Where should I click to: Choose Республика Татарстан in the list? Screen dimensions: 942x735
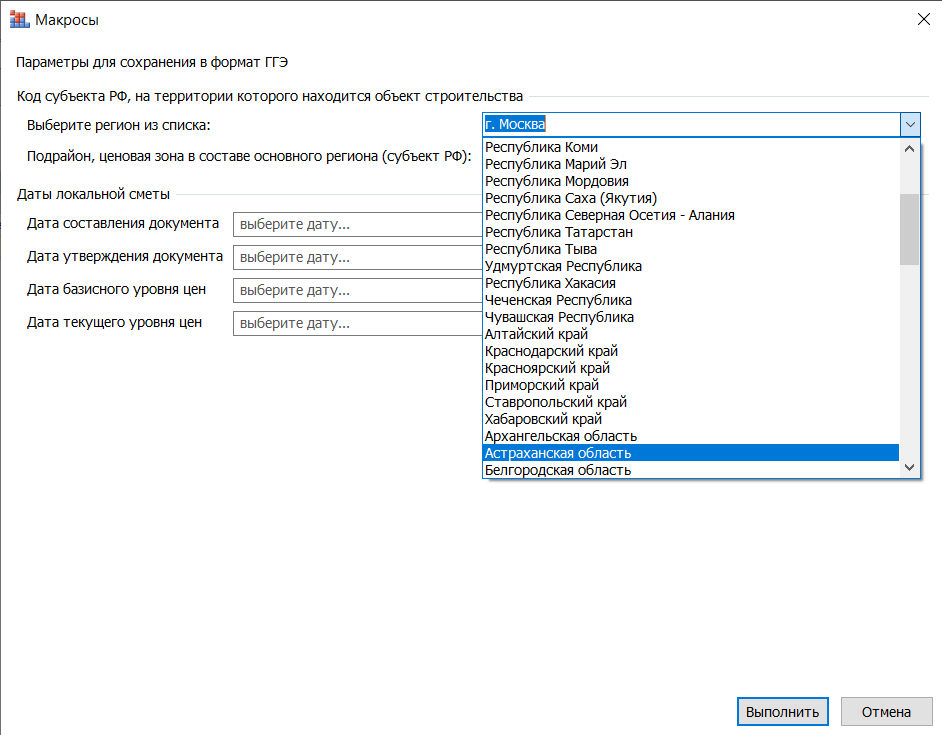coord(558,232)
